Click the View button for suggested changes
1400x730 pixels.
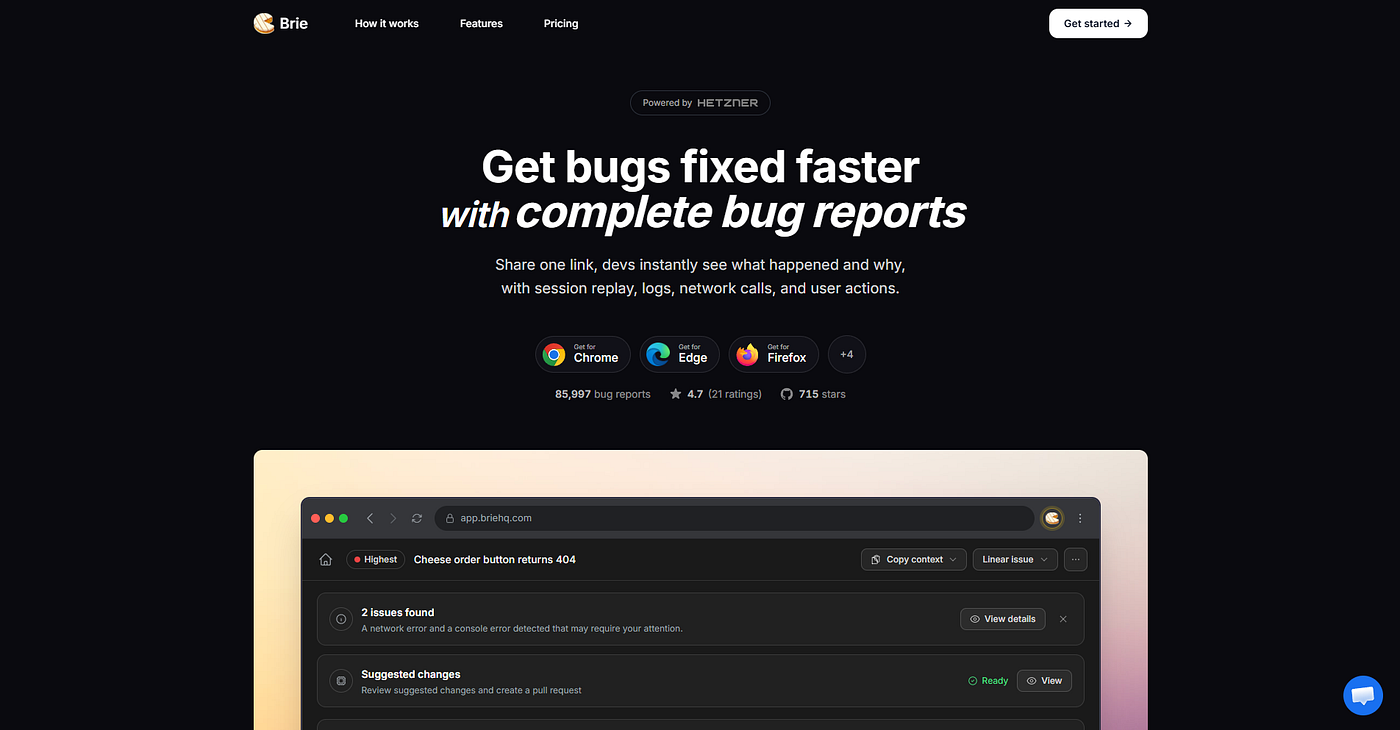(x=1044, y=680)
